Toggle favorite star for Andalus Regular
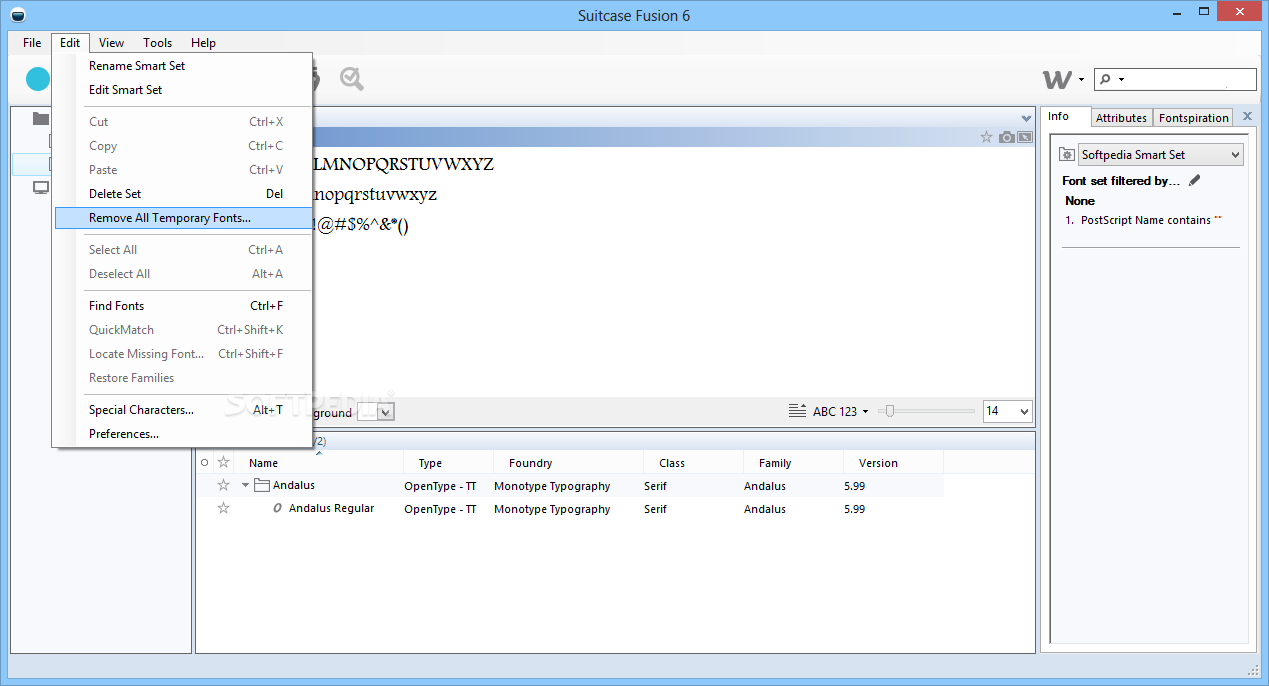The height and width of the screenshot is (686, 1269). point(224,509)
